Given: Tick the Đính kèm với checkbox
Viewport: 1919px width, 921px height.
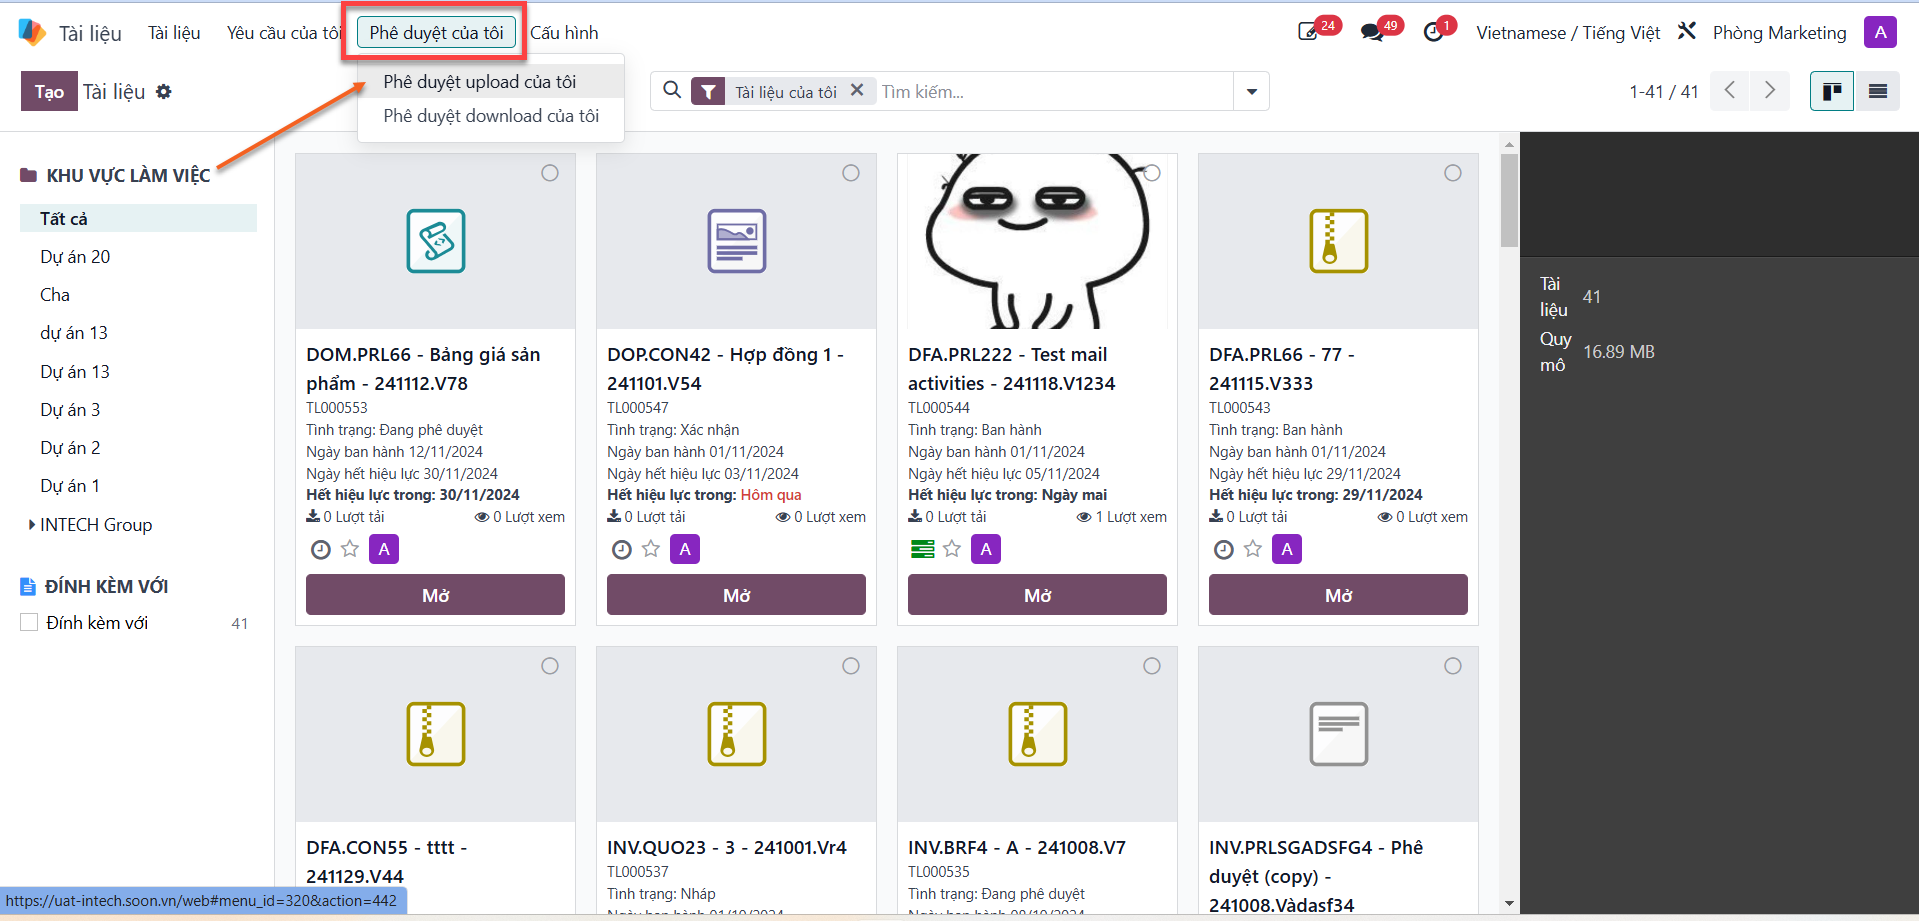Looking at the screenshot, I should 29,622.
